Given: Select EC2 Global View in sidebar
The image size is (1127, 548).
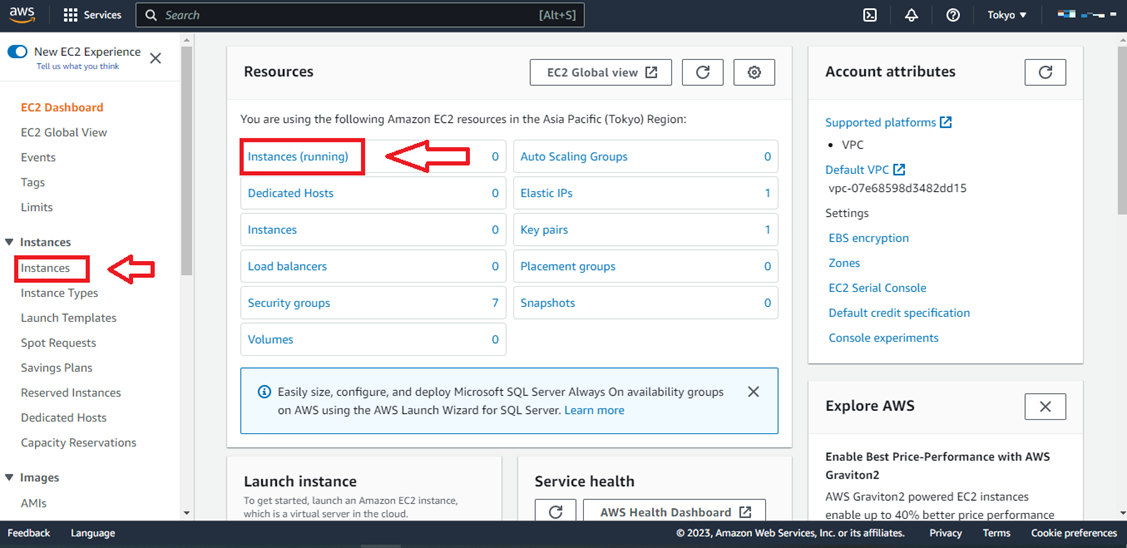Looking at the screenshot, I should [64, 132].
